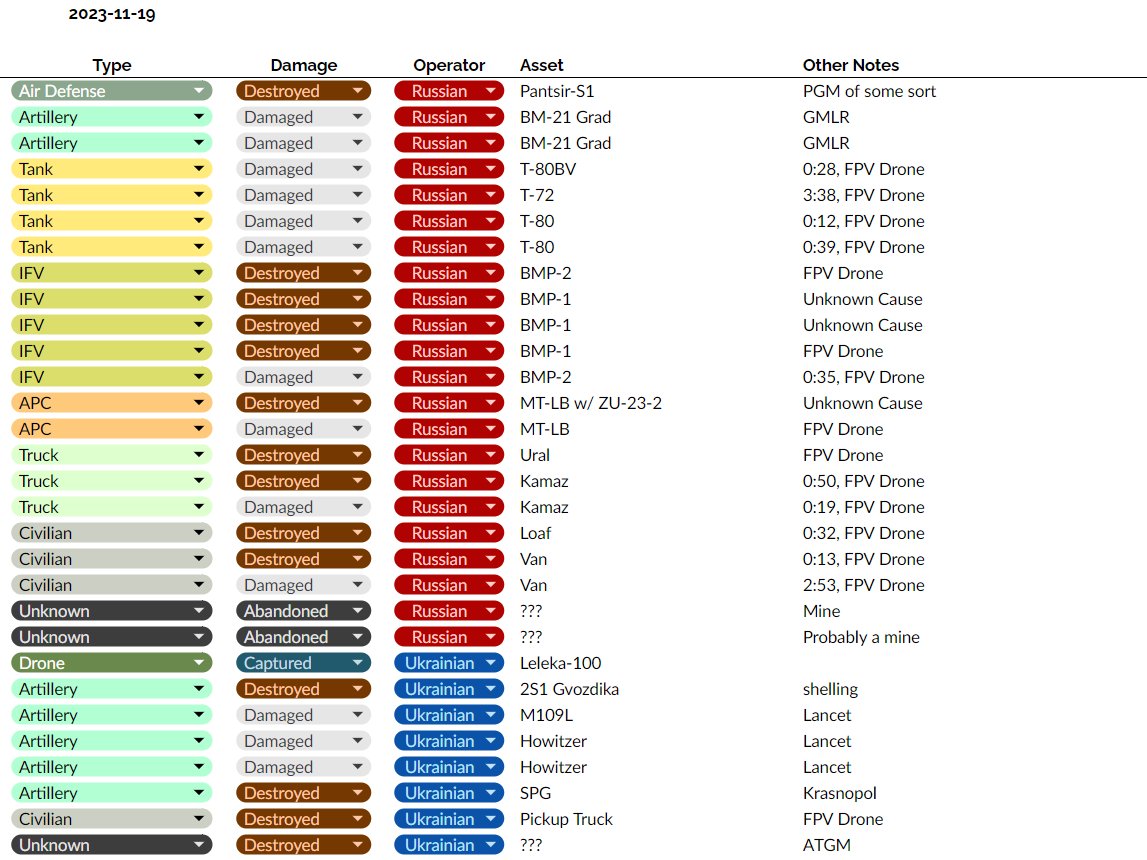Open Unknown type dropdown in ATGM row

pos(111,845)
